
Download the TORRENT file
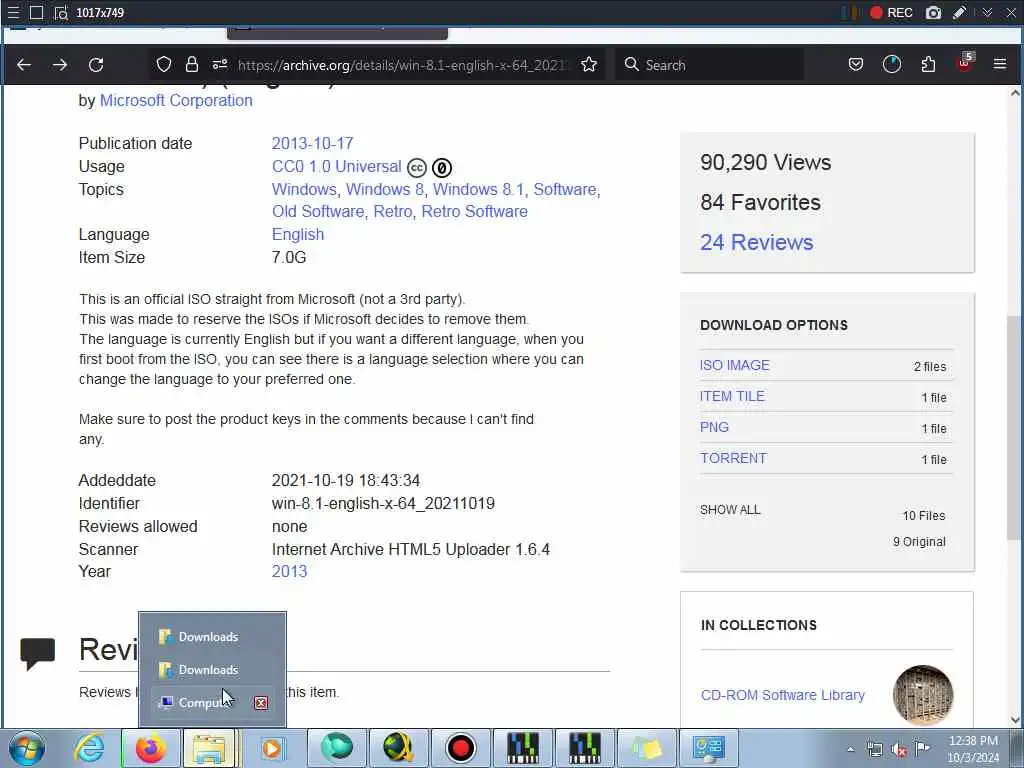(x=733, y=458)
